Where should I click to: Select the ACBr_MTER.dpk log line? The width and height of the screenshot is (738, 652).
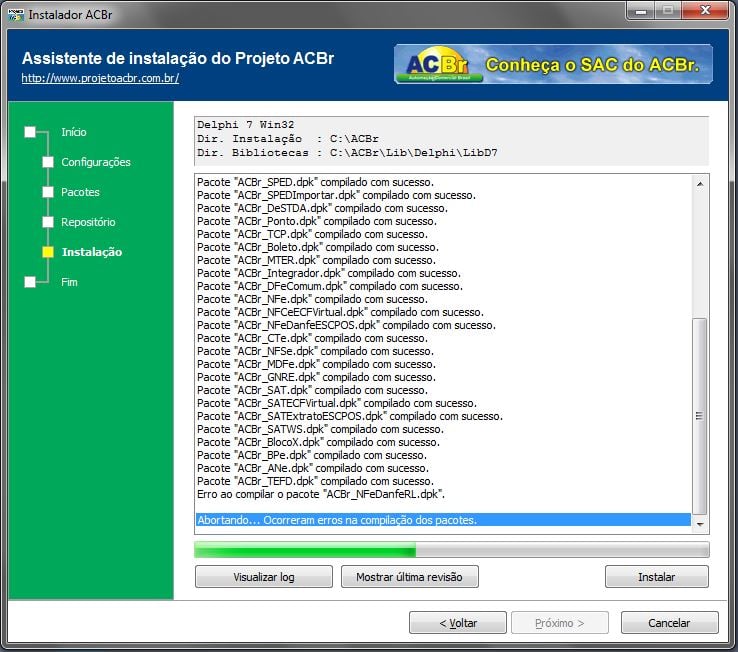[316, 260]
